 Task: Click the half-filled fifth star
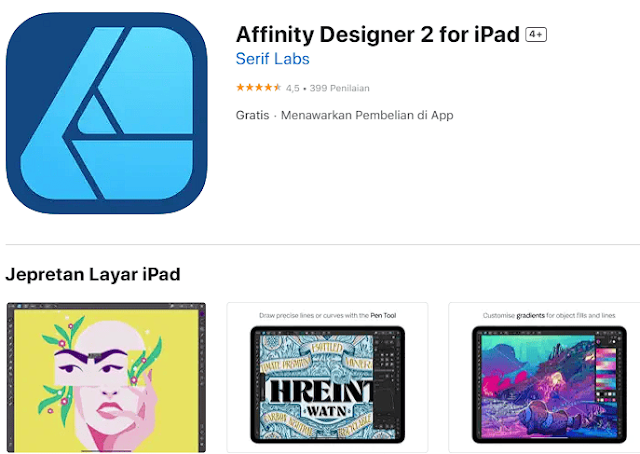pyautogui.click(x=277, y=87)
